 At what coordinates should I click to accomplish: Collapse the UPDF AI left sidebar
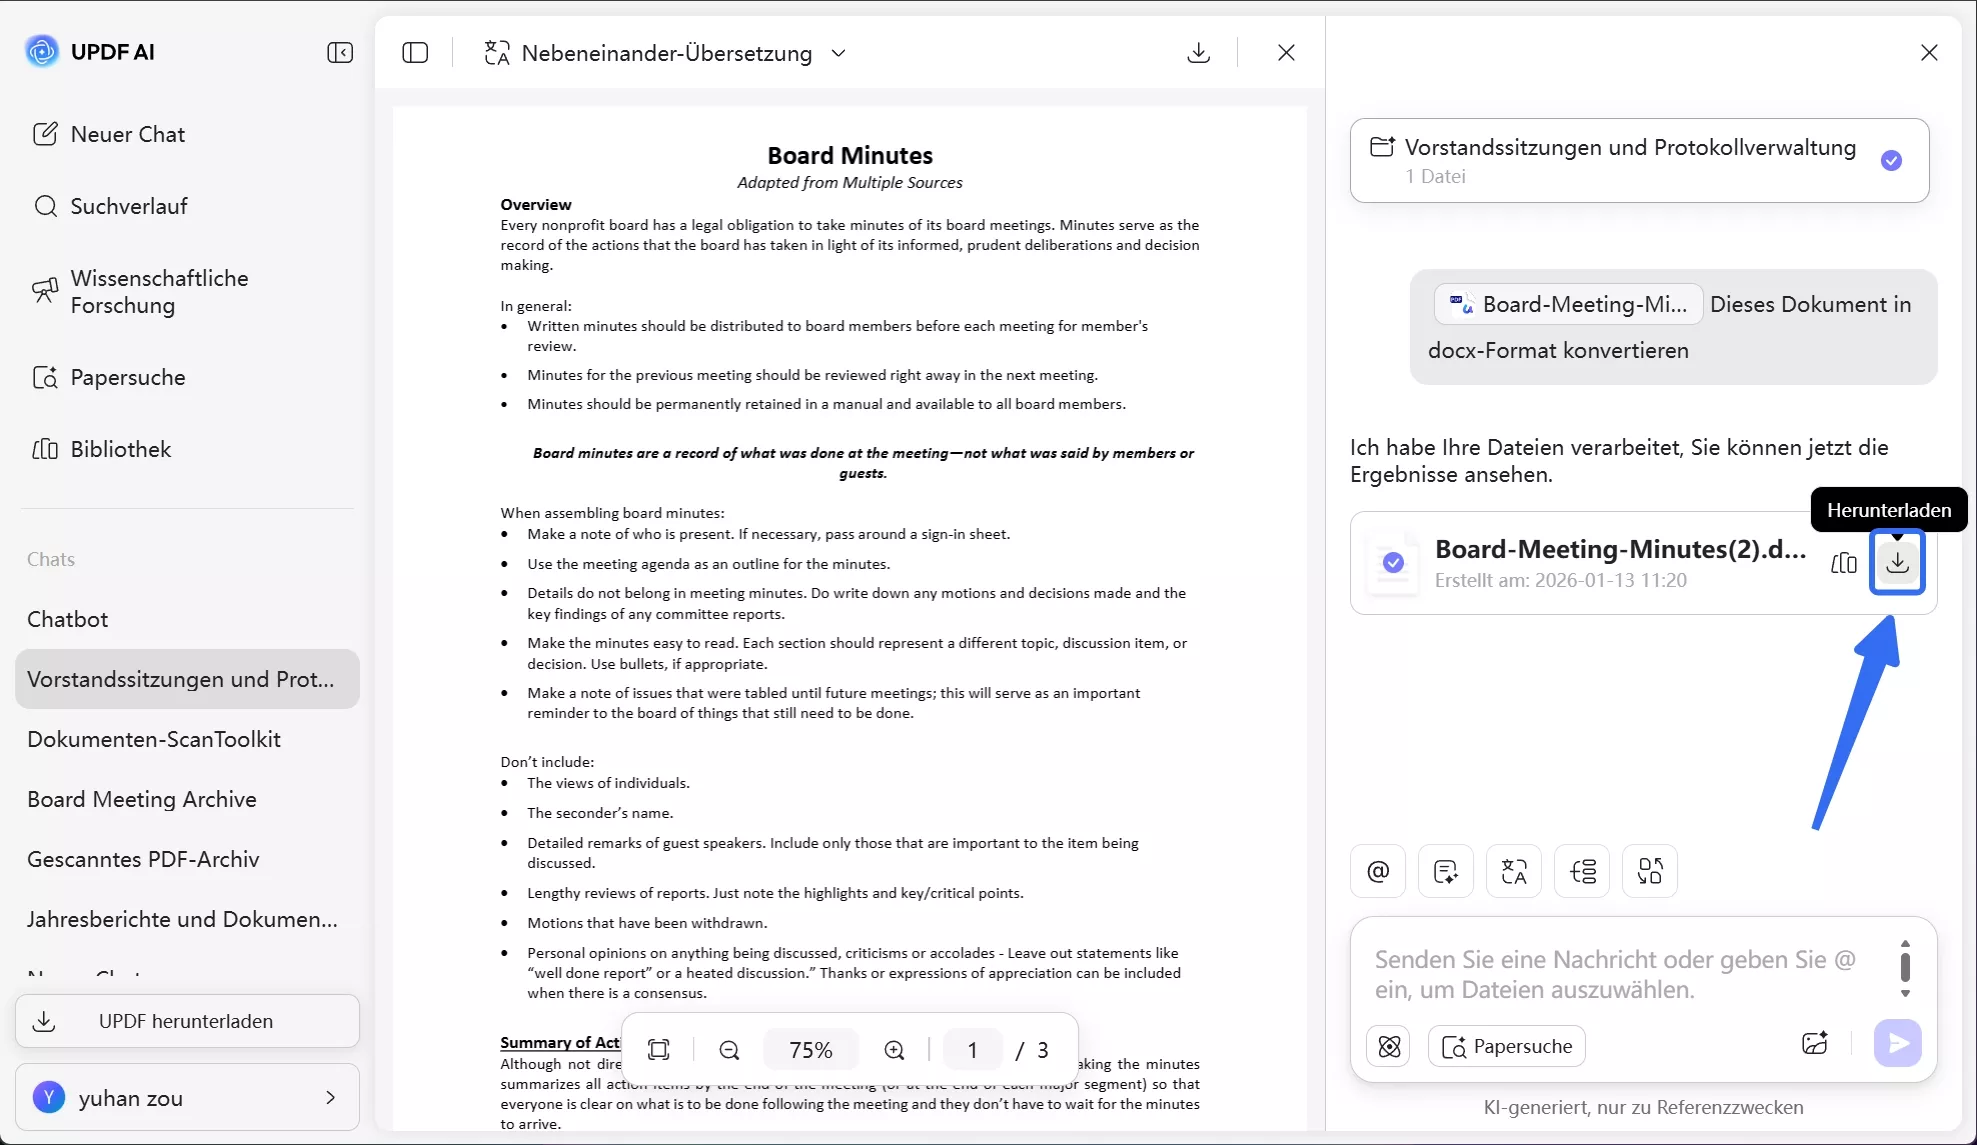pyautogui.click(x=340, y=52)
